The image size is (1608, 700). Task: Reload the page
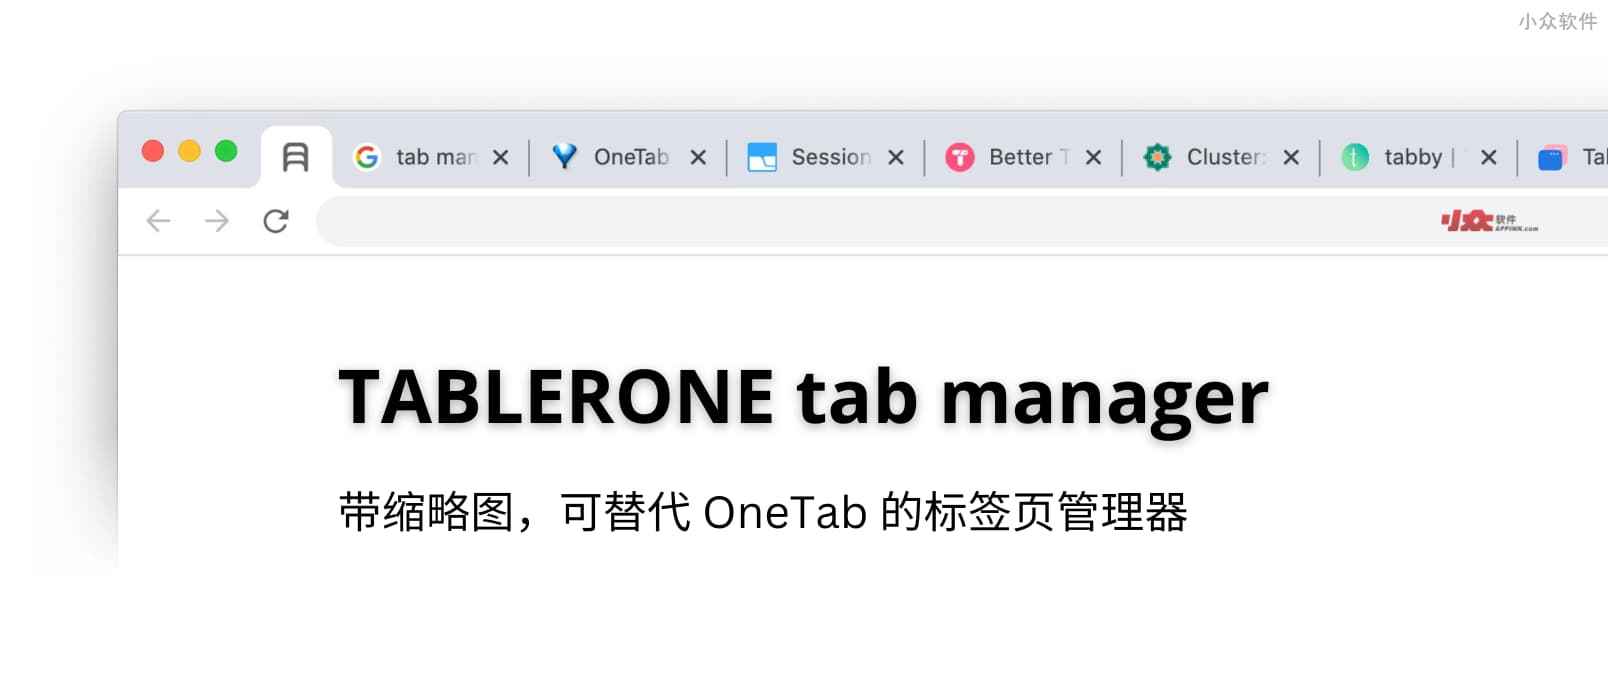point(276,221)
